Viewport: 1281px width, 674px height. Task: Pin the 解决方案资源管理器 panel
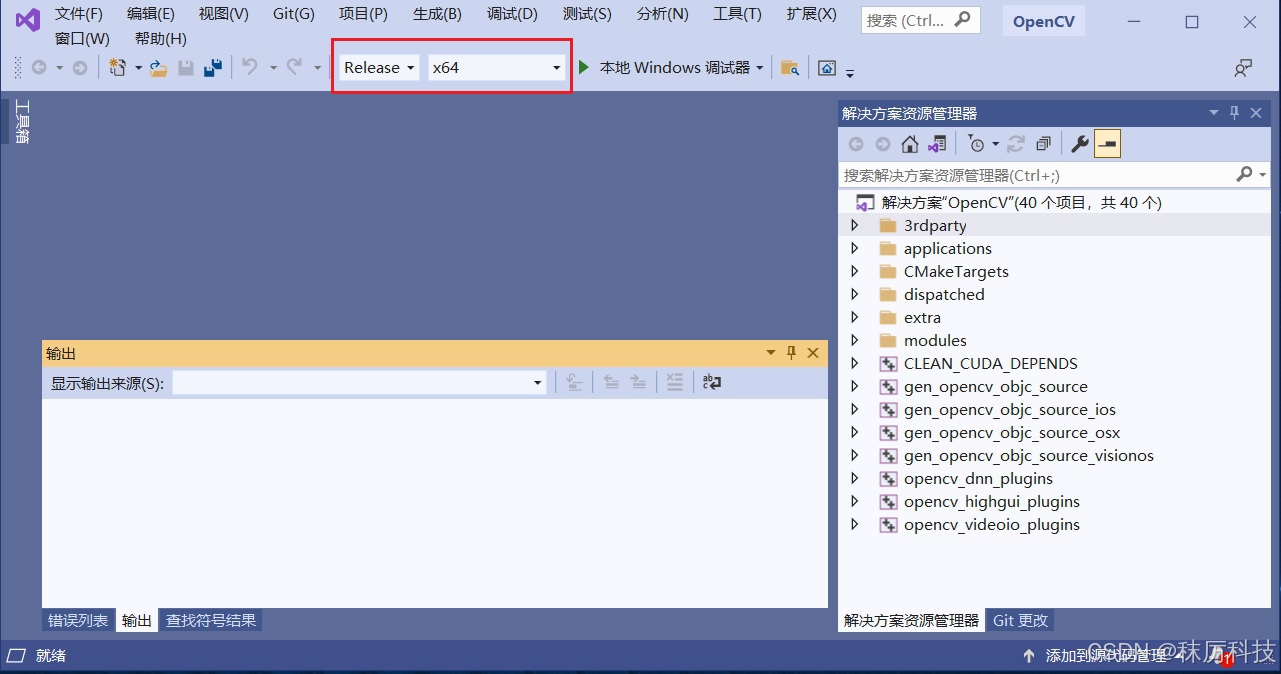pyautogui.click(x=1235, y=113)
